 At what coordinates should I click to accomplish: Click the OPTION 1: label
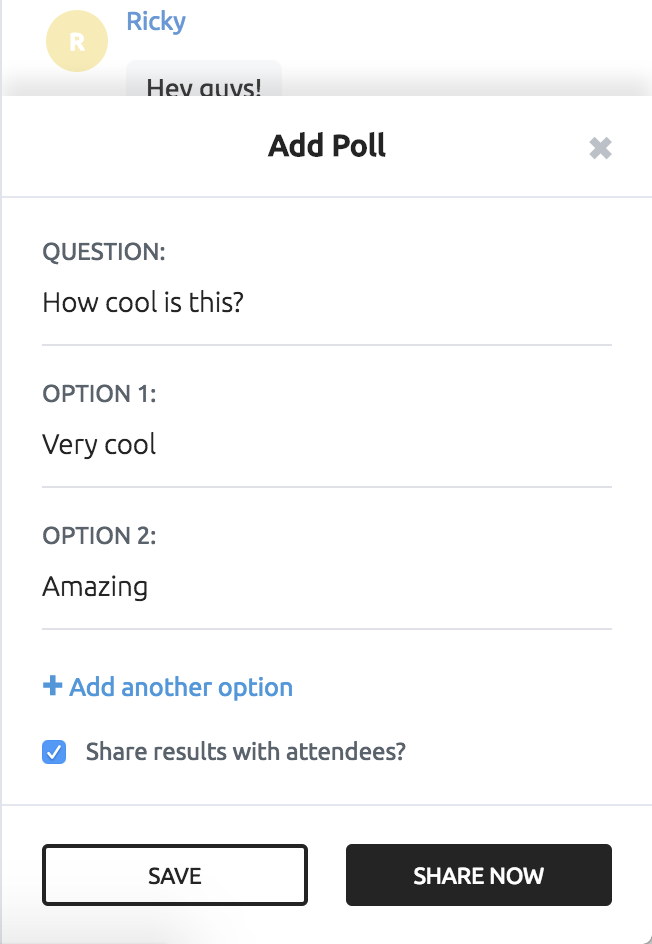[x=99, y=393]
